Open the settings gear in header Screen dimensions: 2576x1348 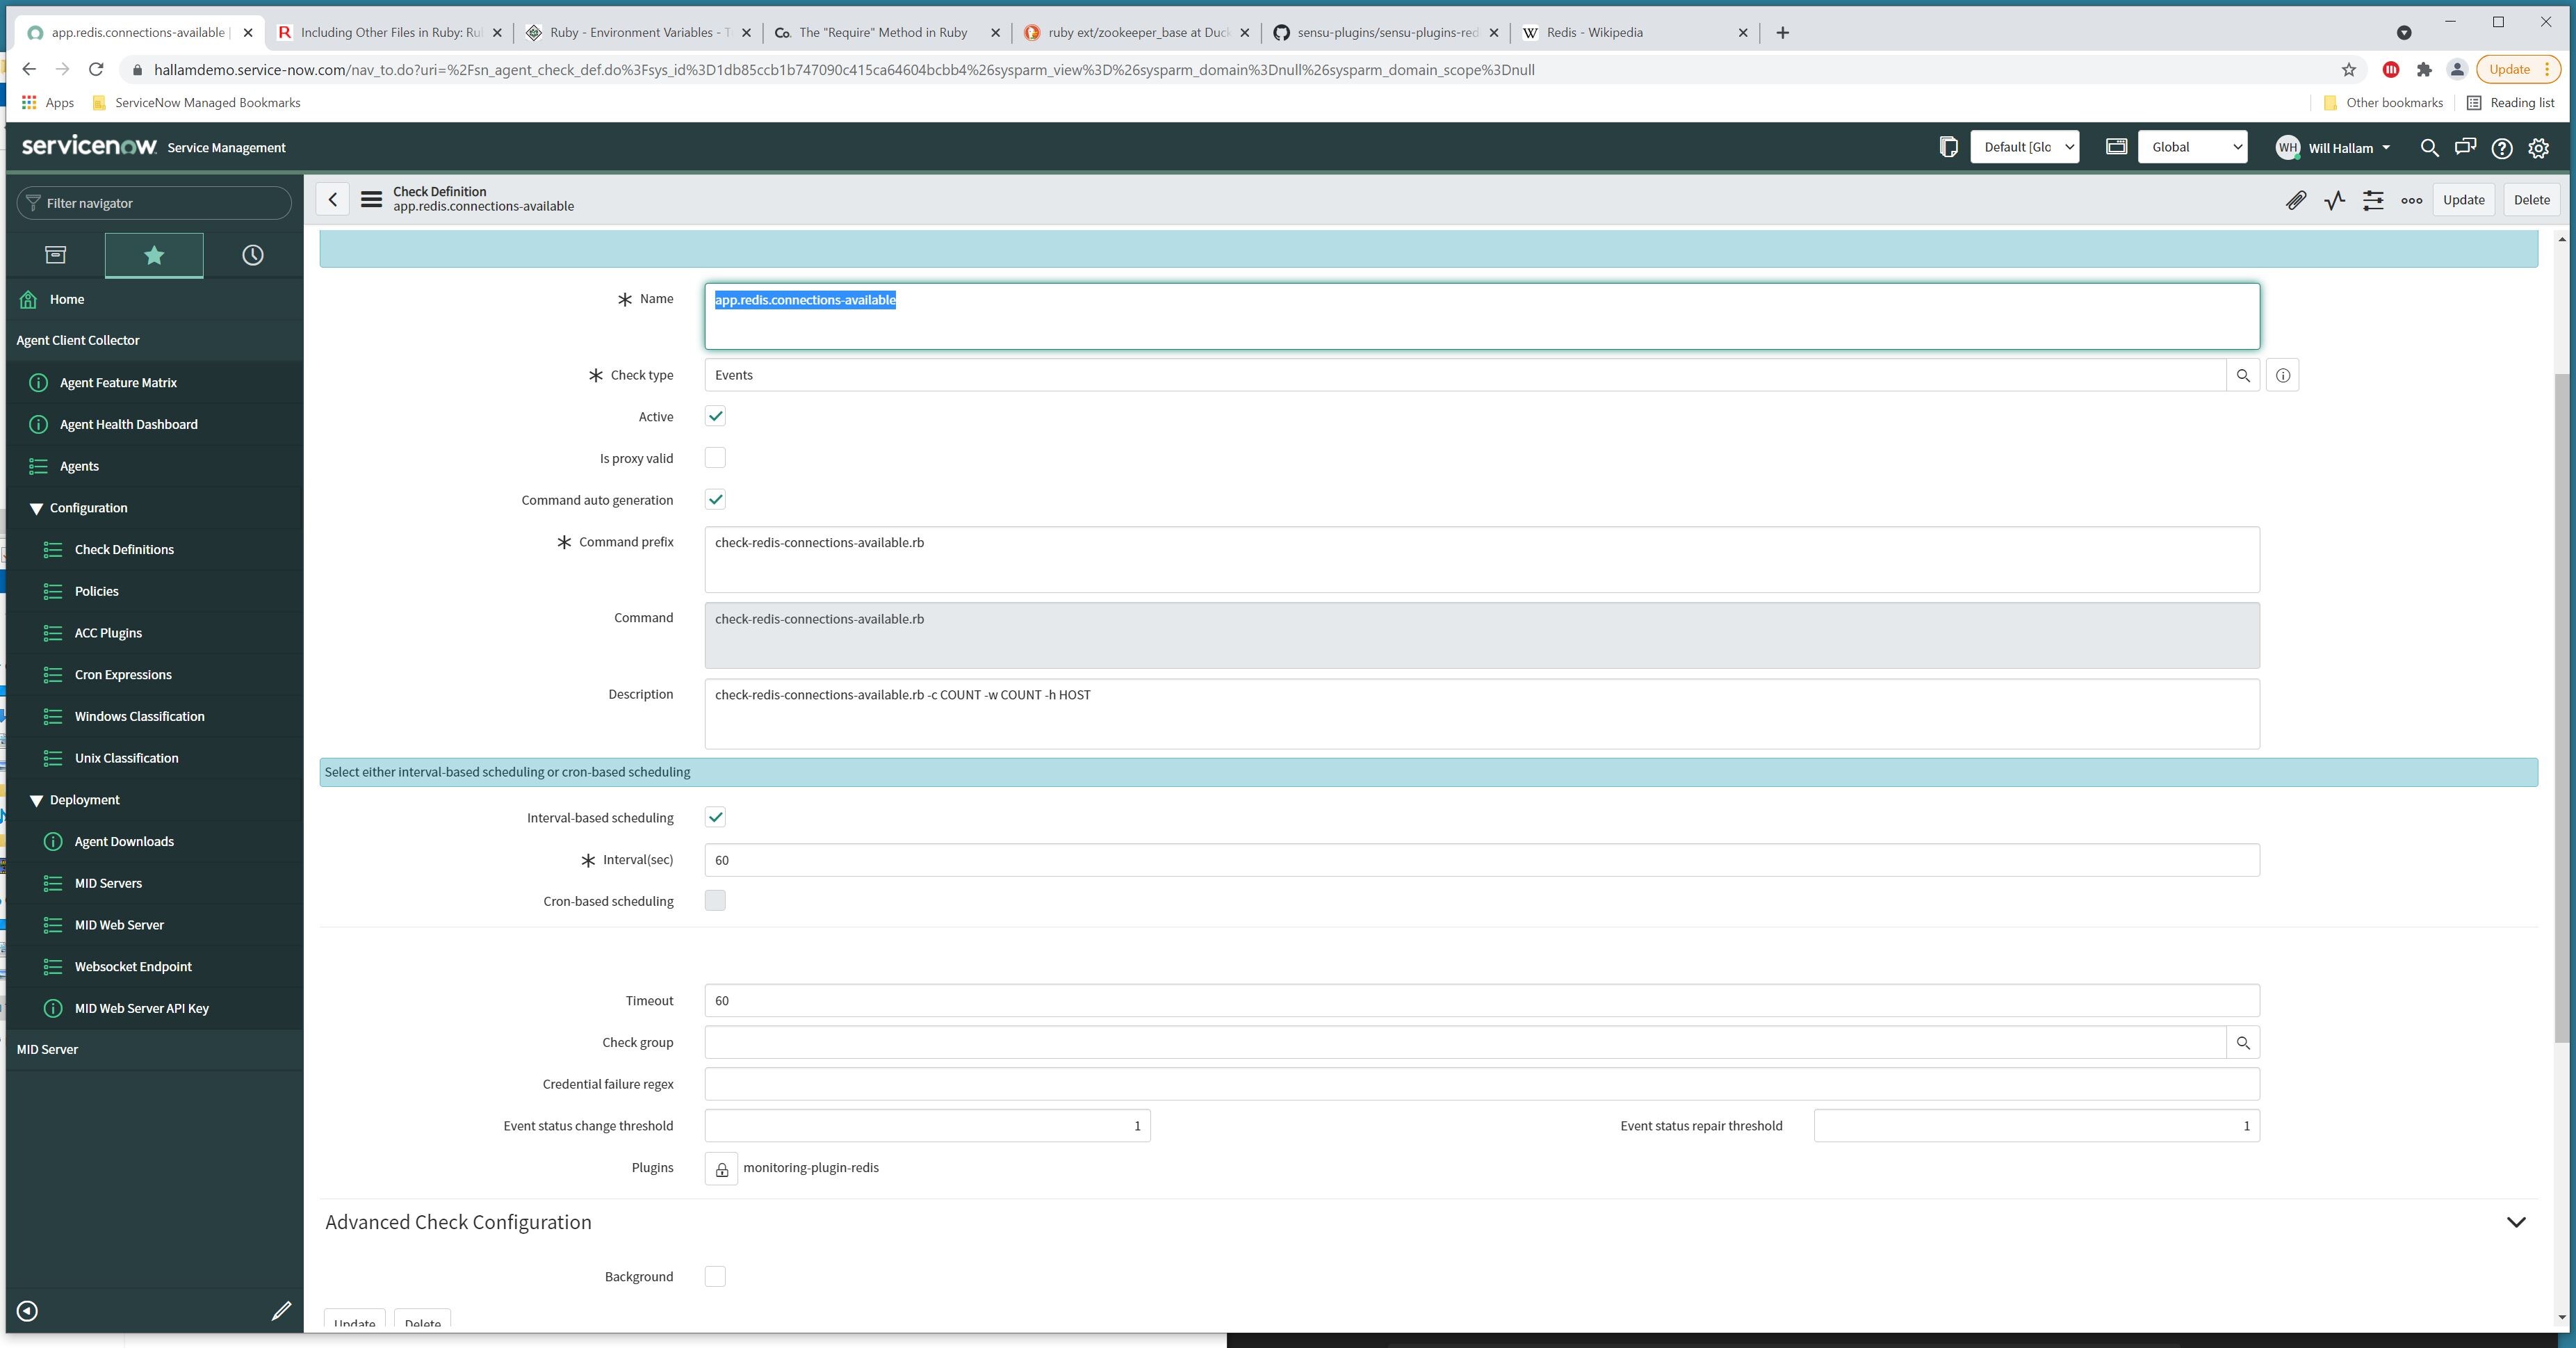pyautogui.click(x=2538, y=148)
